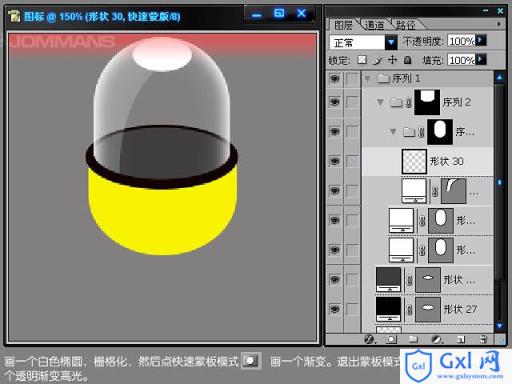Hide the 形状 27 layer
The image size is (512, 384).
tap(335, 309)
